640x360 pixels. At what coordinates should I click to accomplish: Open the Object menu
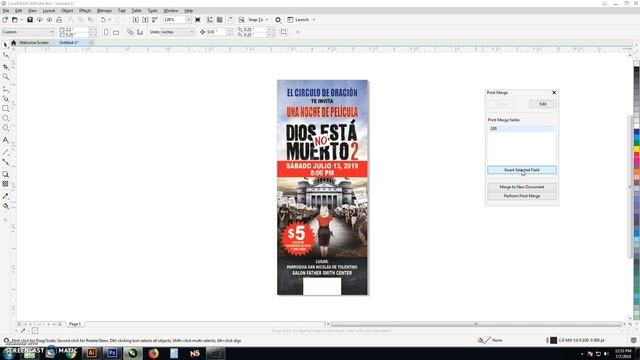[x=67, y=11]
